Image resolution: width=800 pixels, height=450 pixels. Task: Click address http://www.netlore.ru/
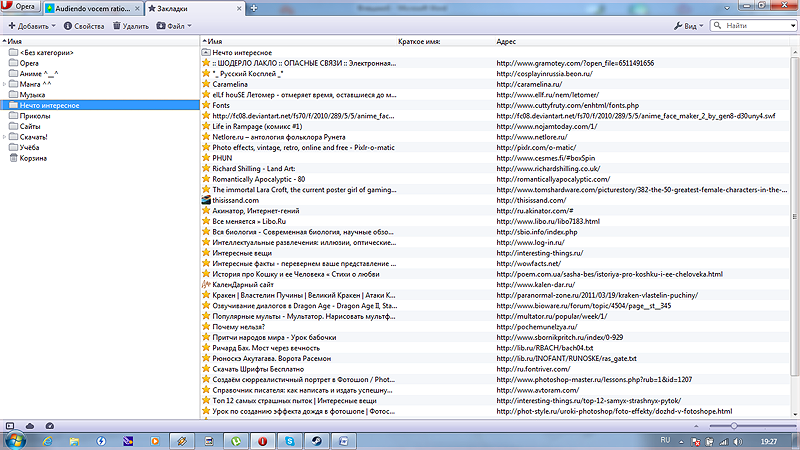tap(532, 137)
